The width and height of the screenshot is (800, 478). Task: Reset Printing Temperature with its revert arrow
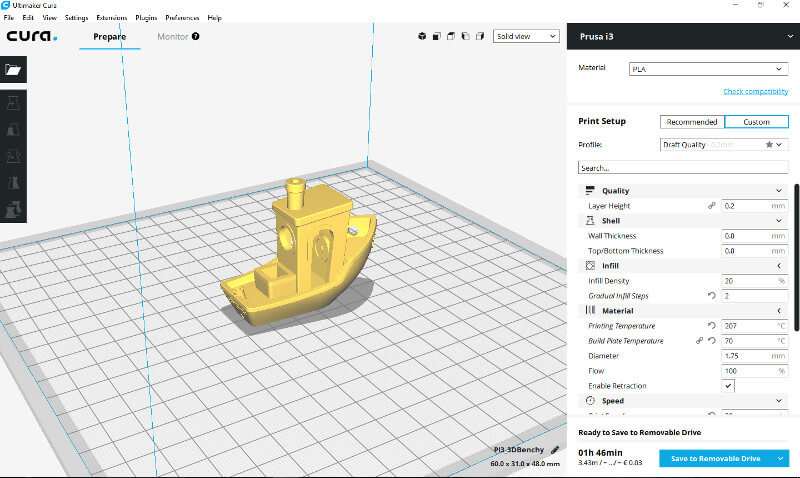[x=710, y=326]
